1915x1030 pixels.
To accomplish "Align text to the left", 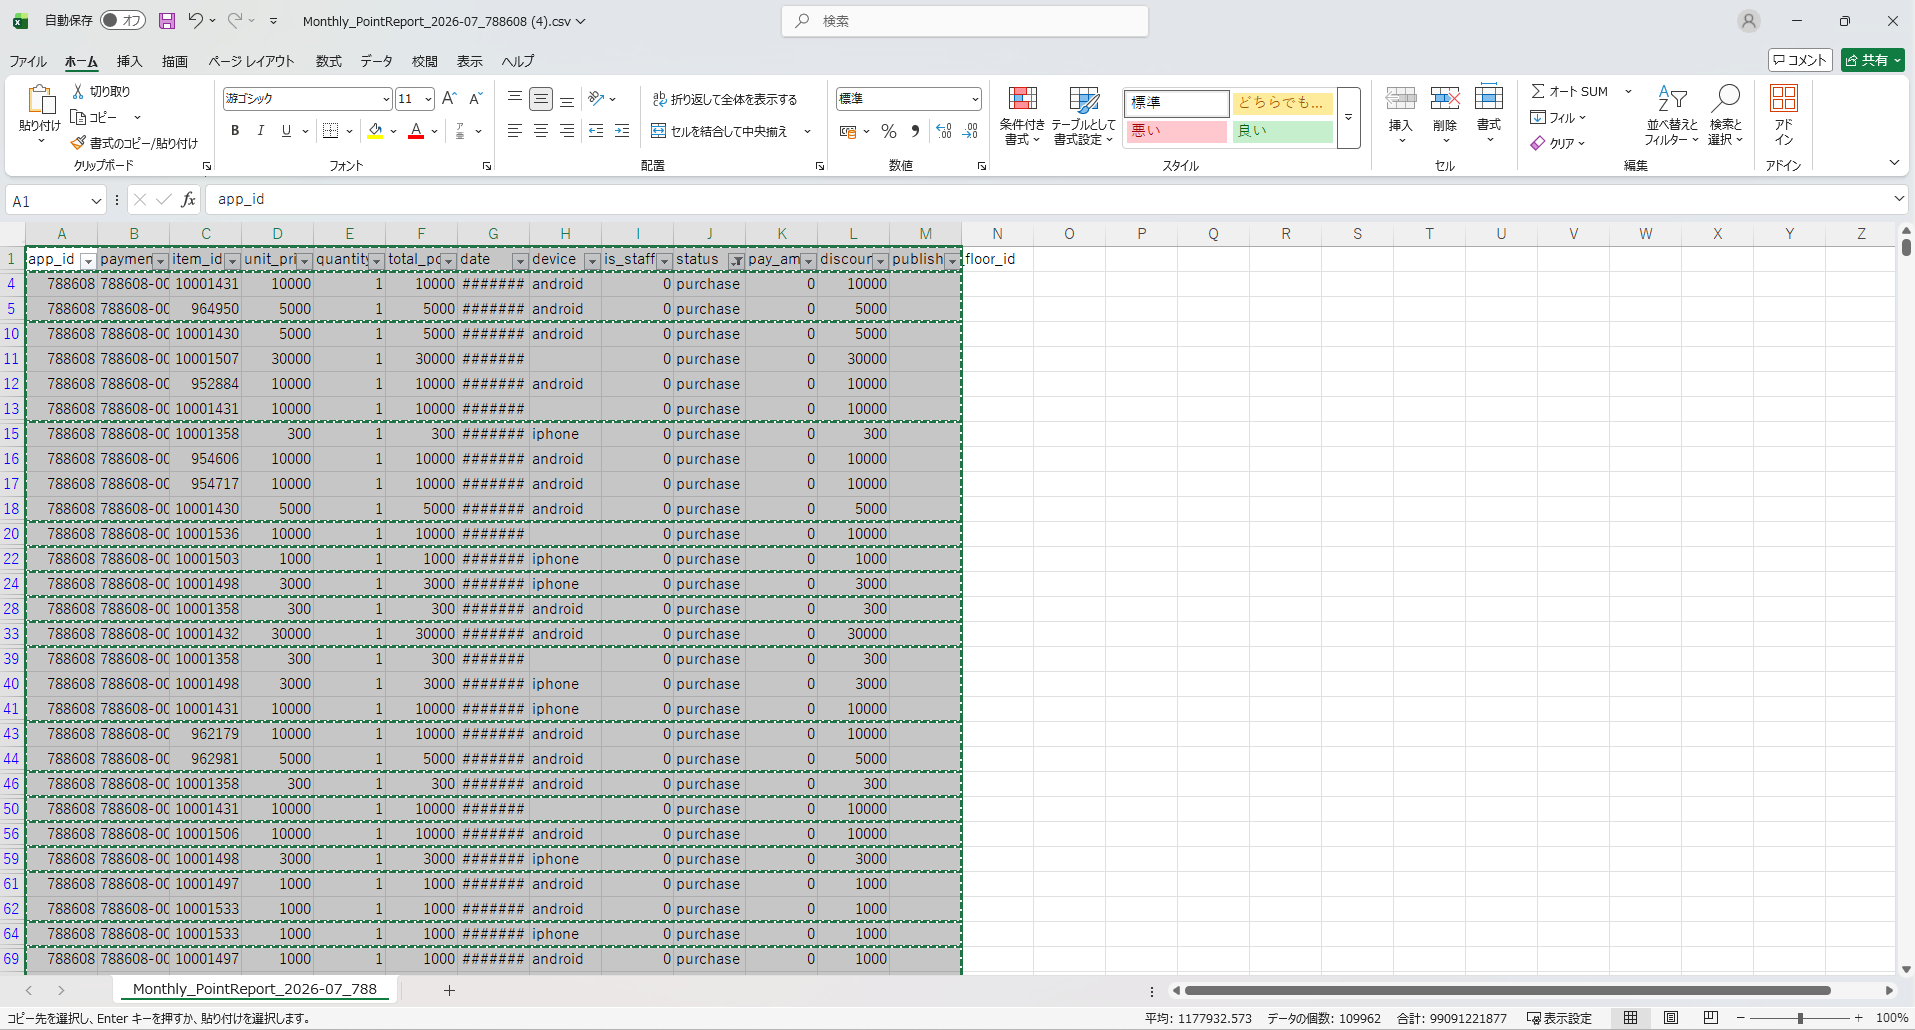I will [x=515, y=131].
